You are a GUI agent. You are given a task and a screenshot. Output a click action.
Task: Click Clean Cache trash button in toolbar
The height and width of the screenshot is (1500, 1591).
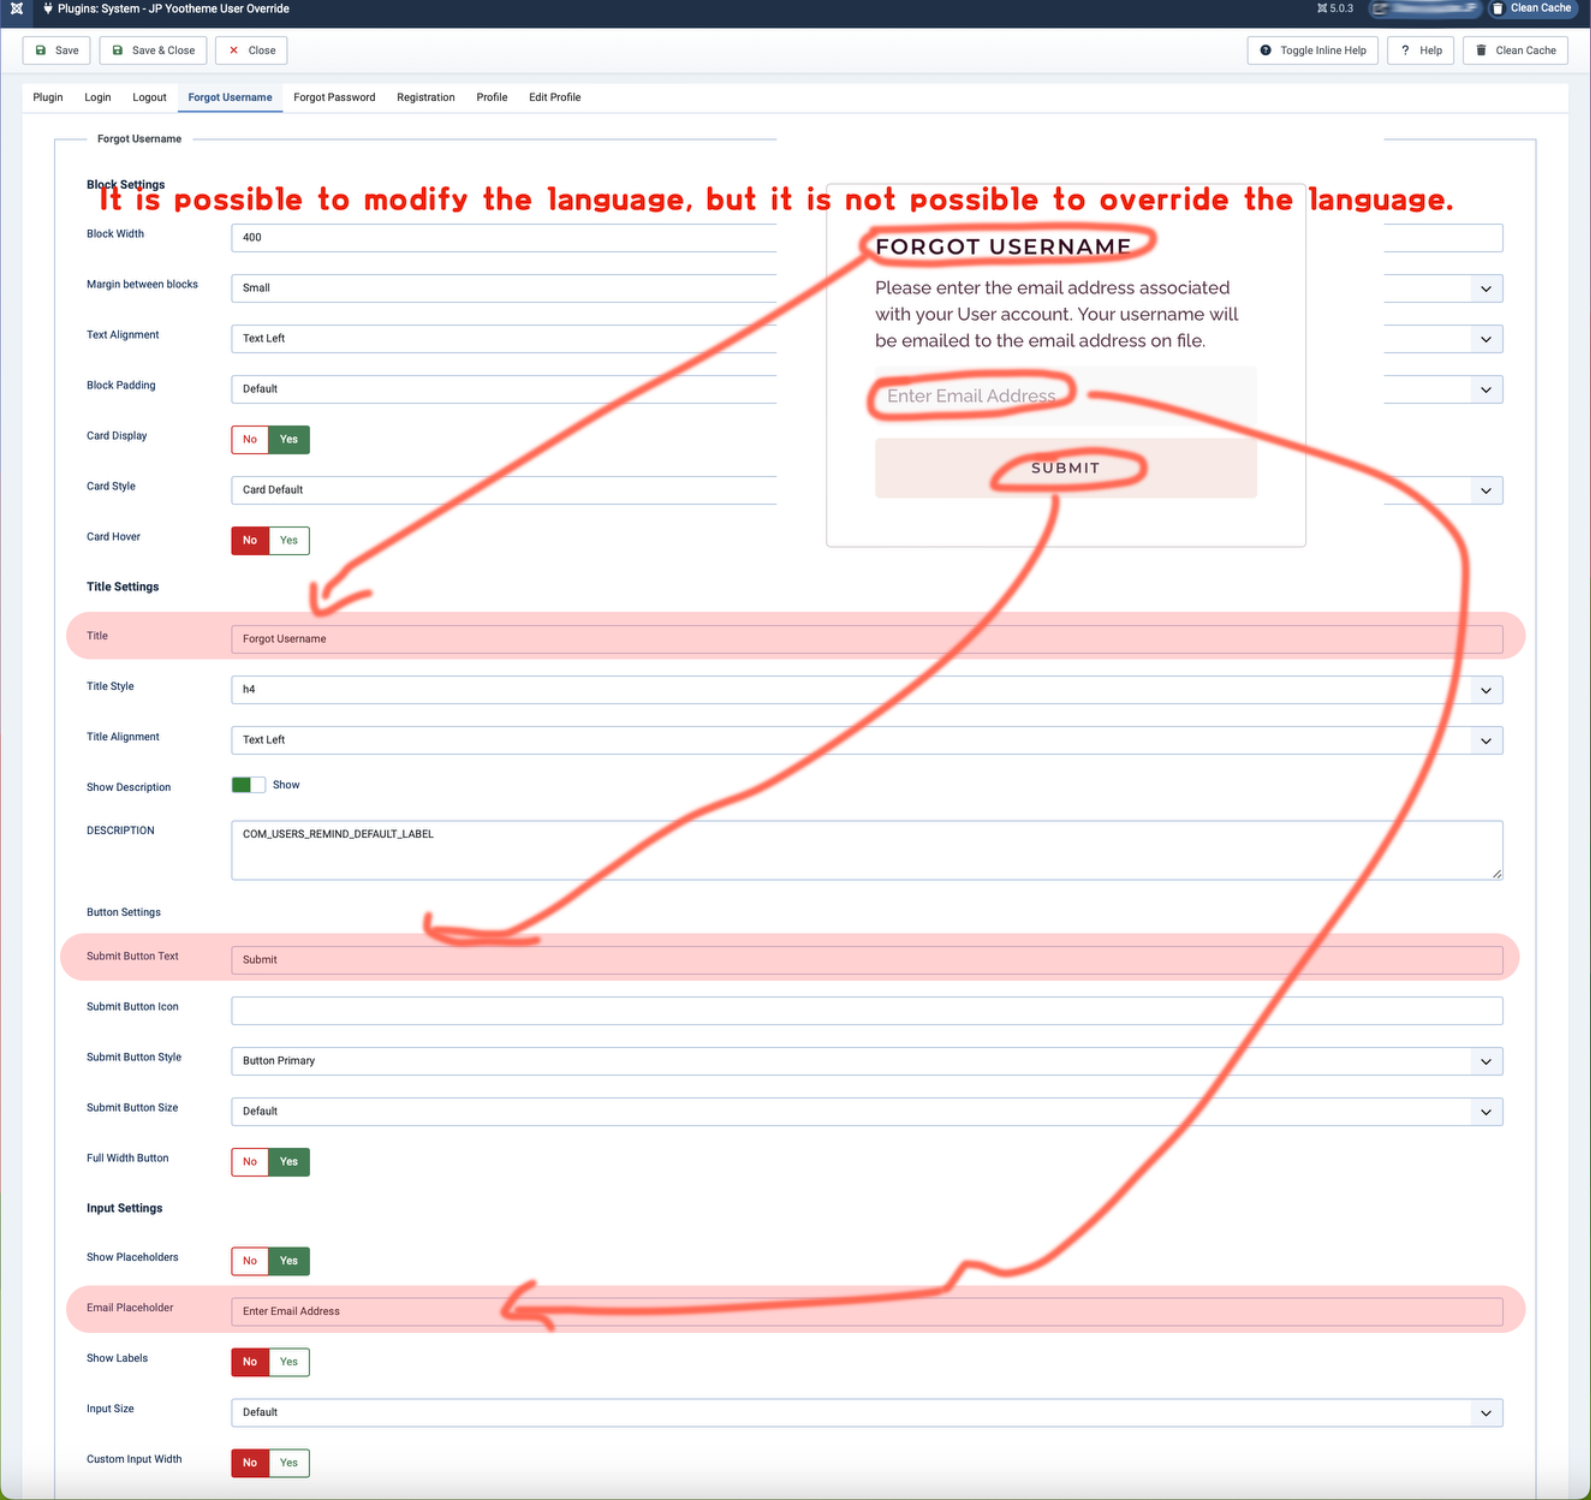1514,51
